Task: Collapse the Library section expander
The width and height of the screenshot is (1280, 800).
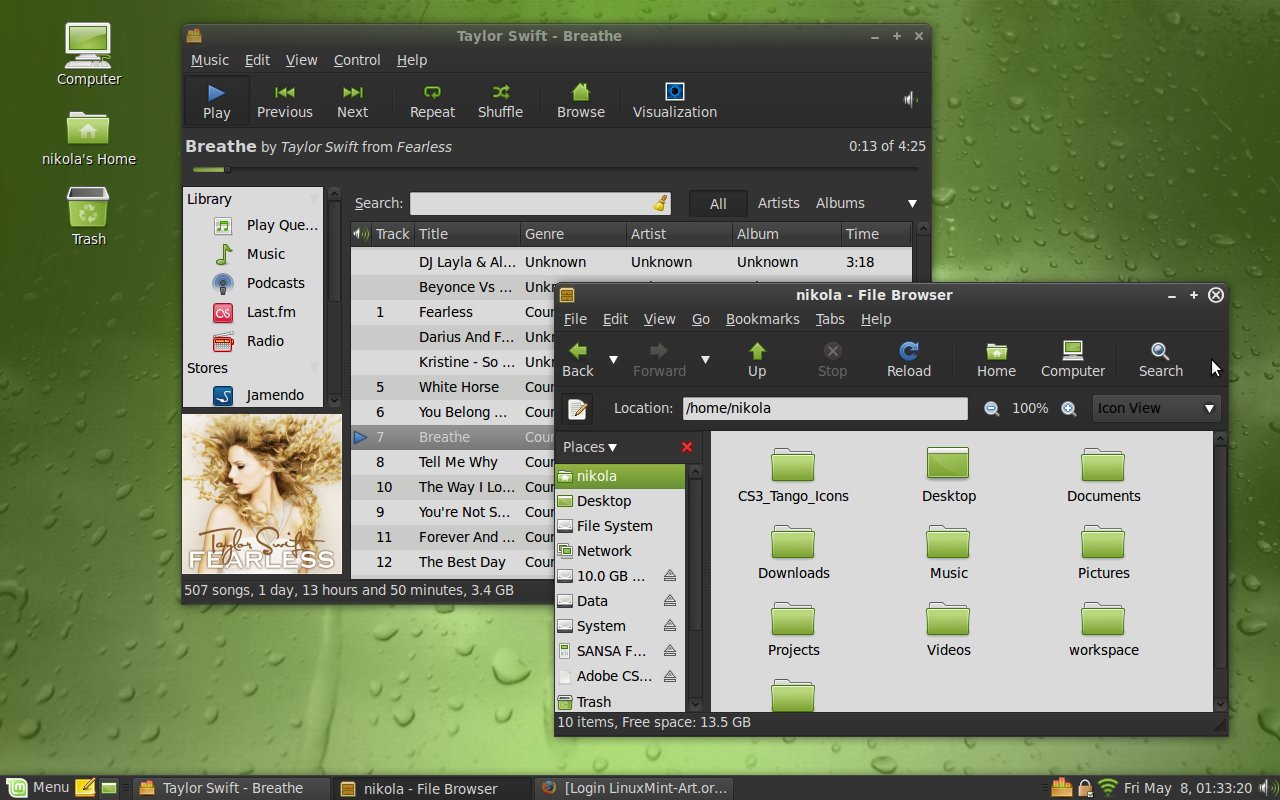Action: [313, 200]
